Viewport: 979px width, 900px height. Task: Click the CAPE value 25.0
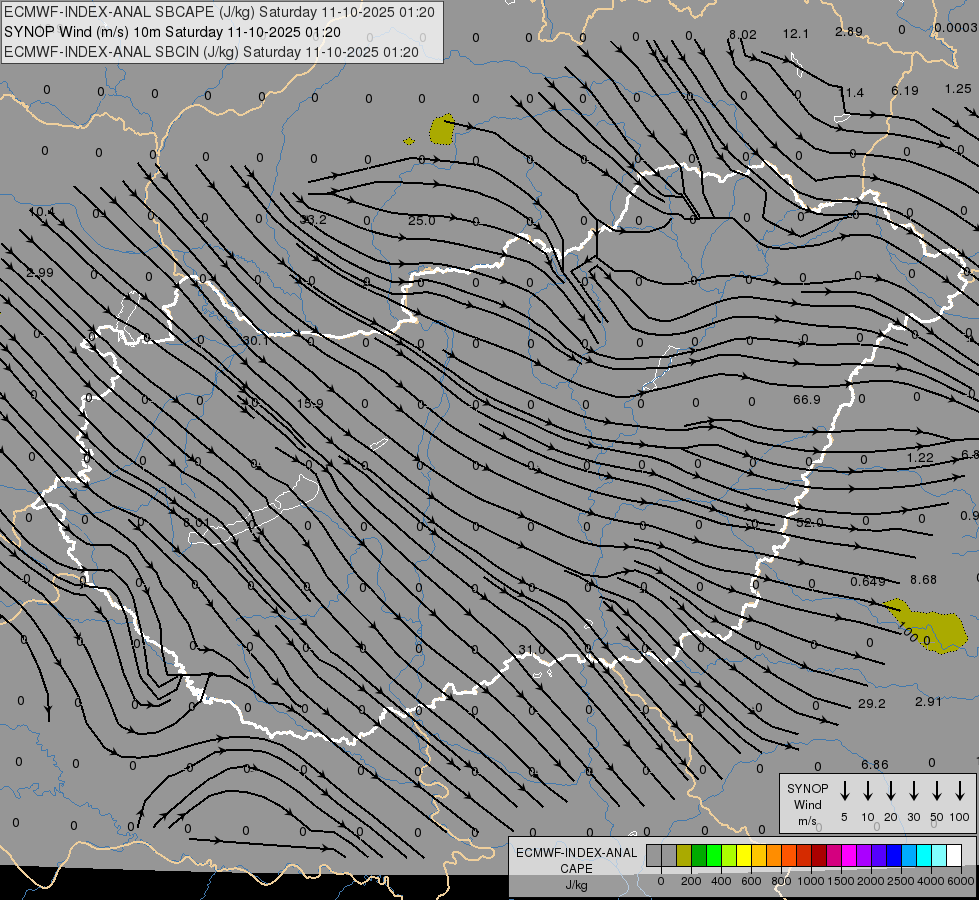click(x=421, y=220)
